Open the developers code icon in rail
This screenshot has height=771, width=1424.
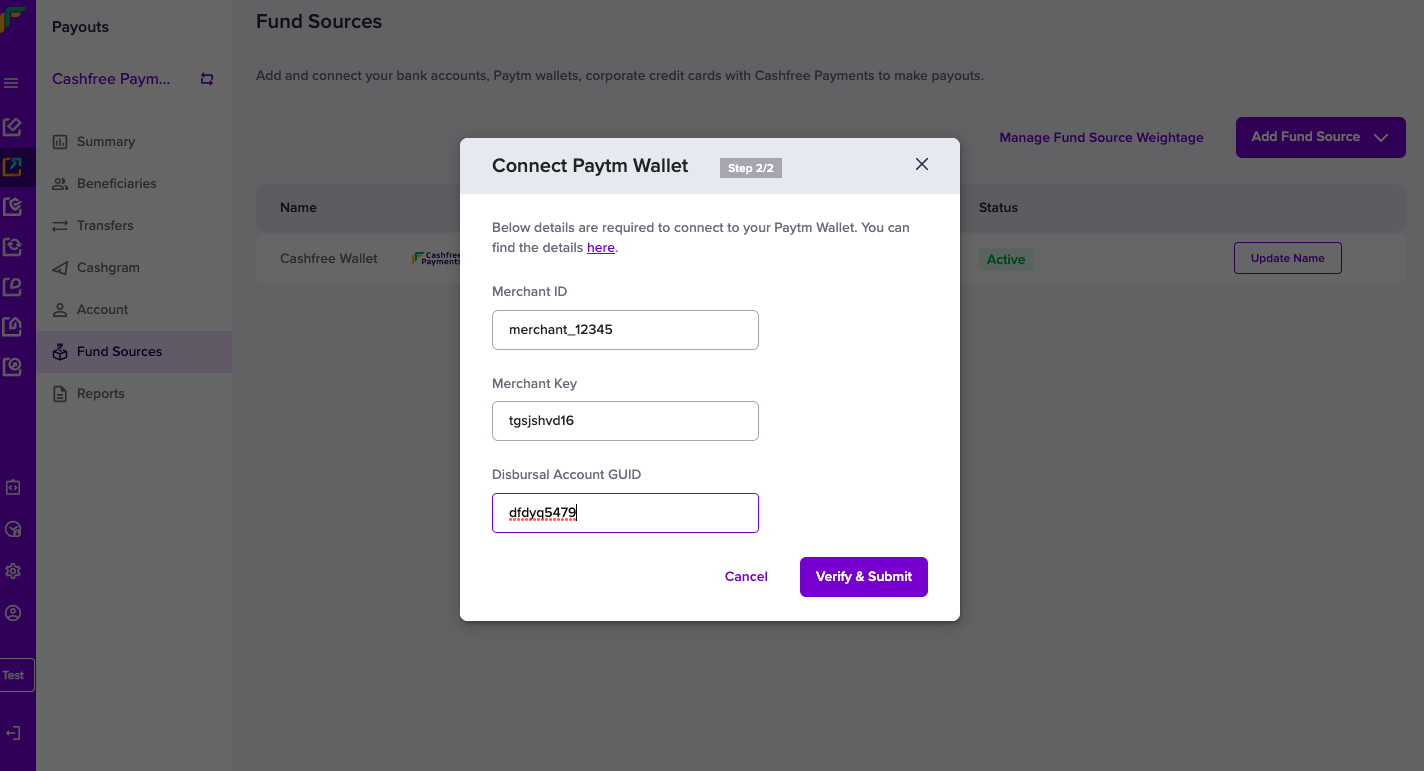13,488
